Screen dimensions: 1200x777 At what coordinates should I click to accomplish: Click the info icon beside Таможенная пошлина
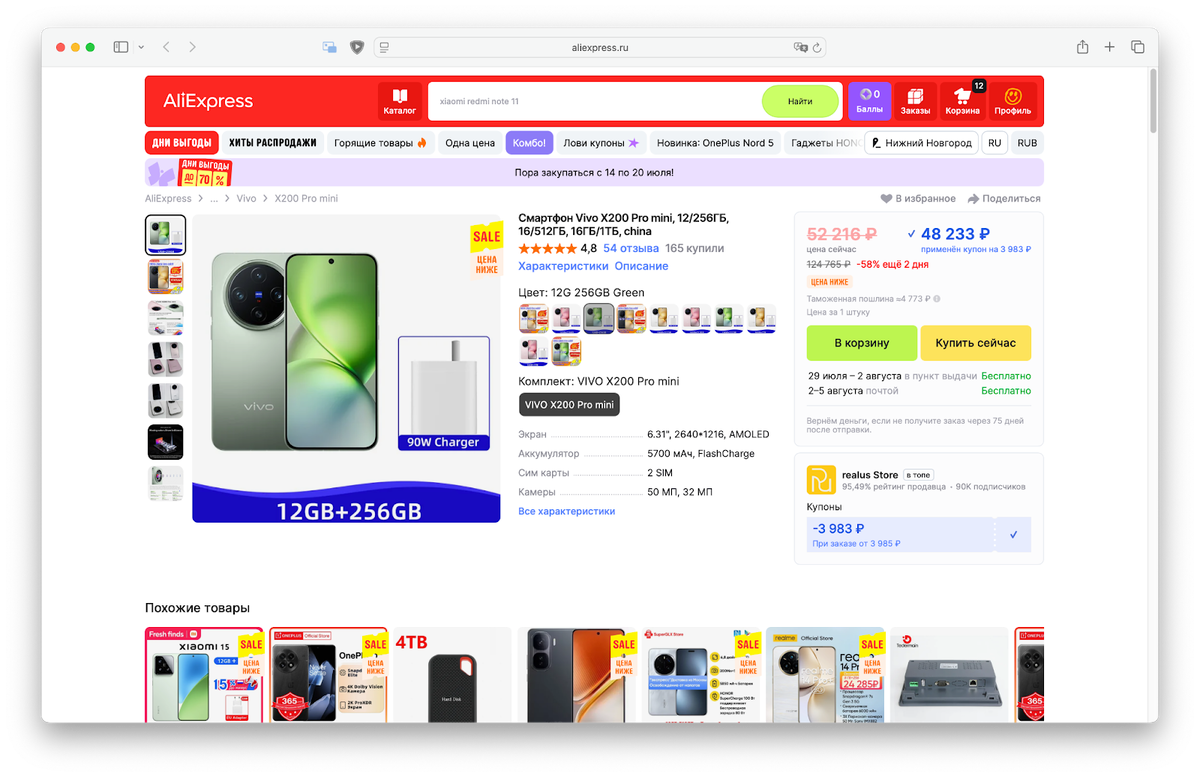[x=937, y=298]
